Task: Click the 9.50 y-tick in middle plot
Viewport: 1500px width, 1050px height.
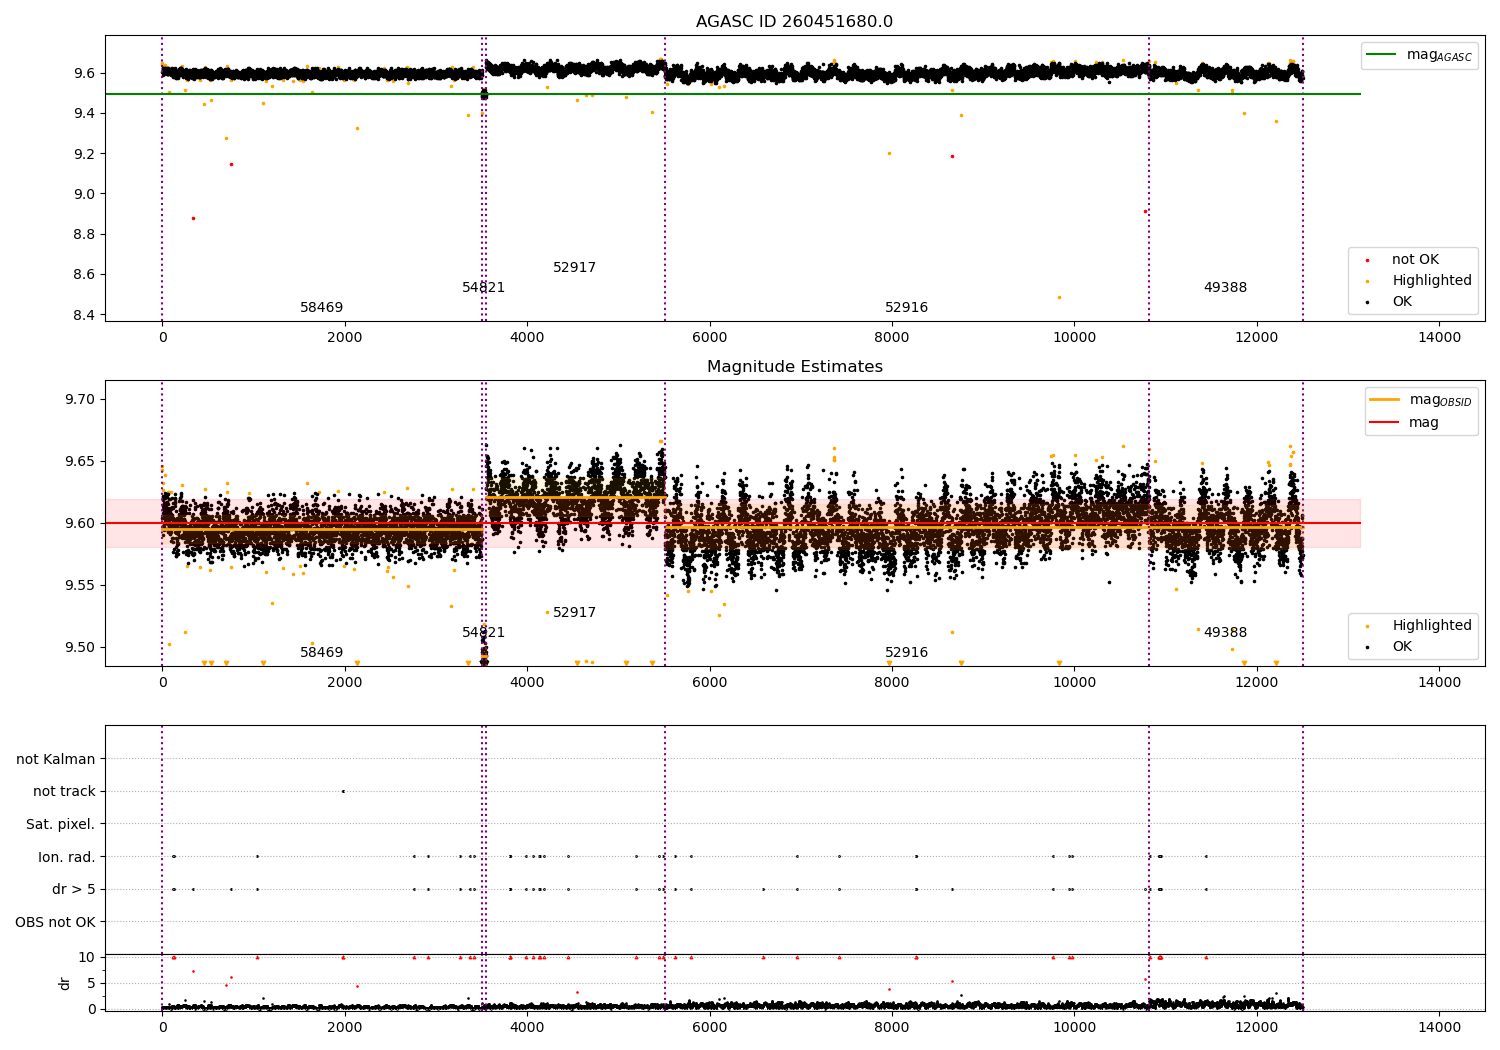Action: click(79, 648)
